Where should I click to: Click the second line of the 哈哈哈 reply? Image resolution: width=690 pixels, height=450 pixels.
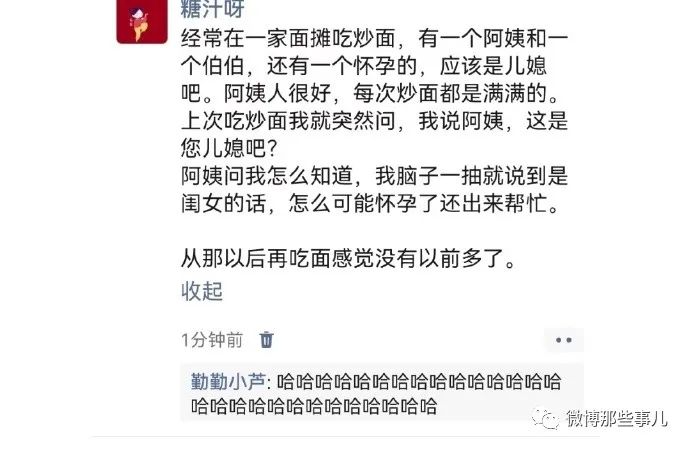[314, 406]
